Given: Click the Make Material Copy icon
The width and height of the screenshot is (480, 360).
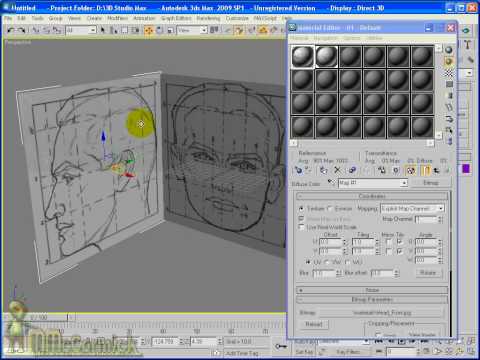Looking at the screenshot, I should (x=352, y=171).
